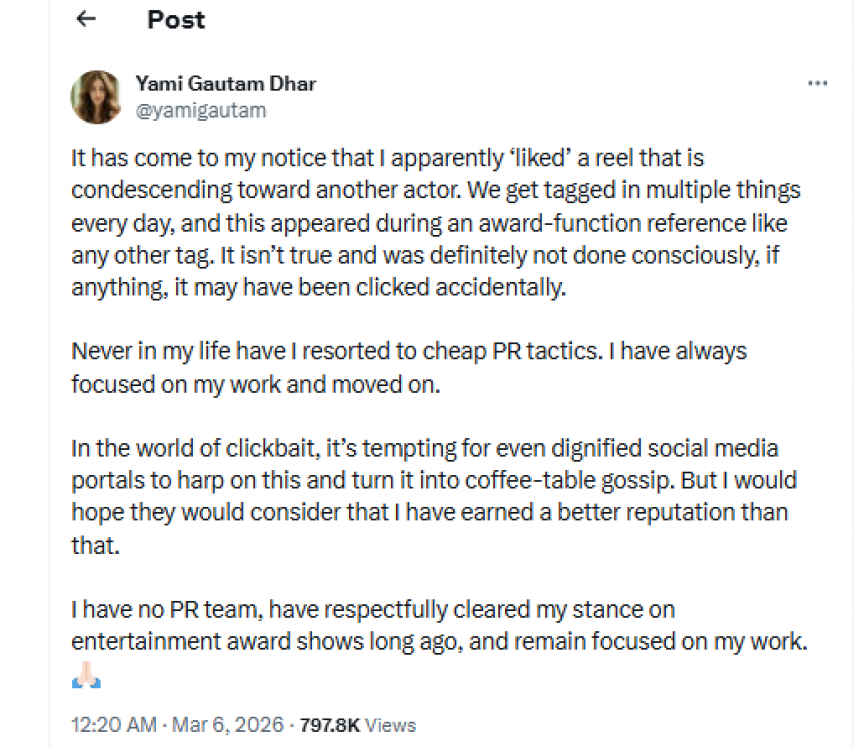The image size is (864, 747).
Task: Go back using the left arrow
Action: (x=87, y=19)
